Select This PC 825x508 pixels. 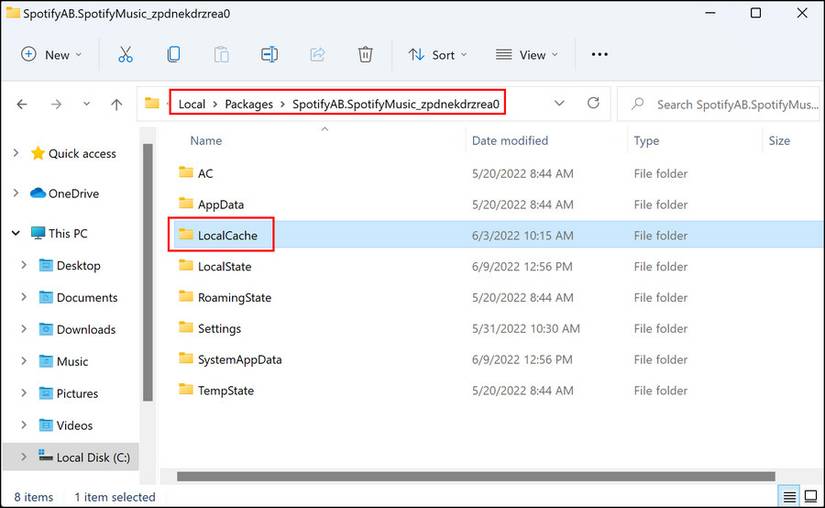pyautogui.click(x=68, y=233)
